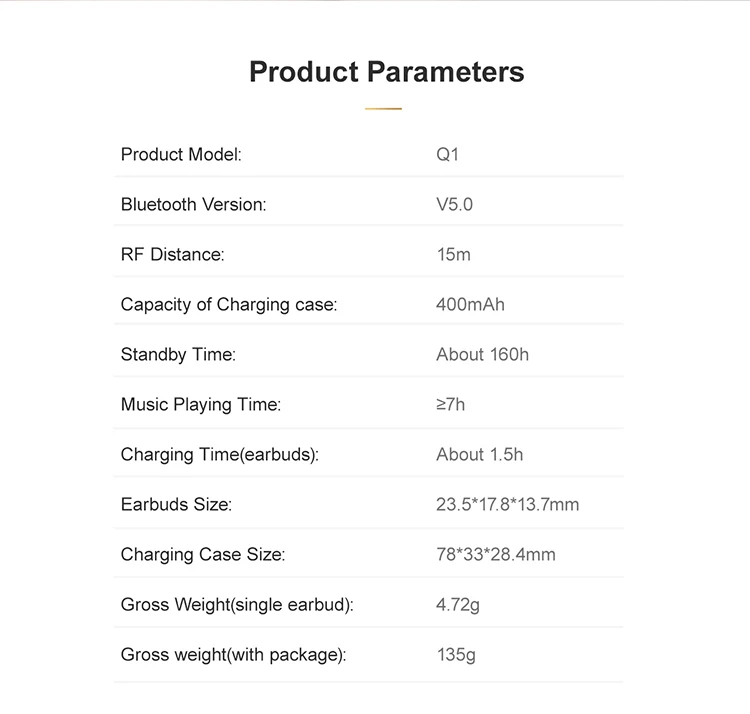Click the ≥7h playing time value
750x714 pixels.
(450, 405)
